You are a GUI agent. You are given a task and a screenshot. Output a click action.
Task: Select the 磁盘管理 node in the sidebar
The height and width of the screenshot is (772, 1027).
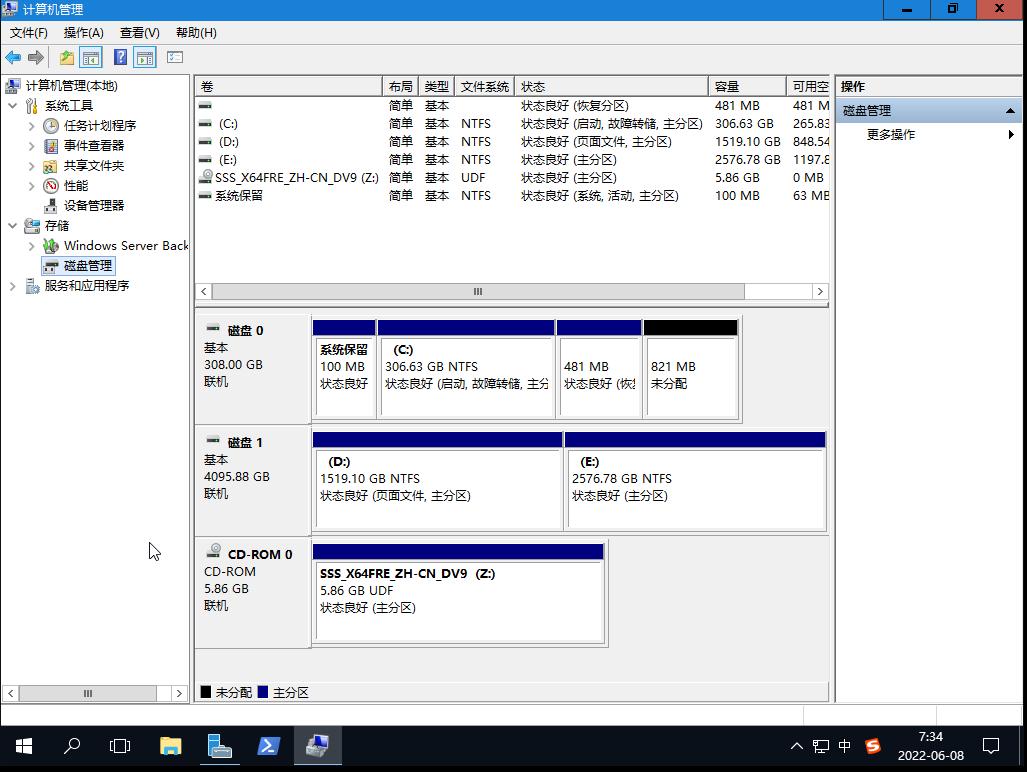[86, 265]
